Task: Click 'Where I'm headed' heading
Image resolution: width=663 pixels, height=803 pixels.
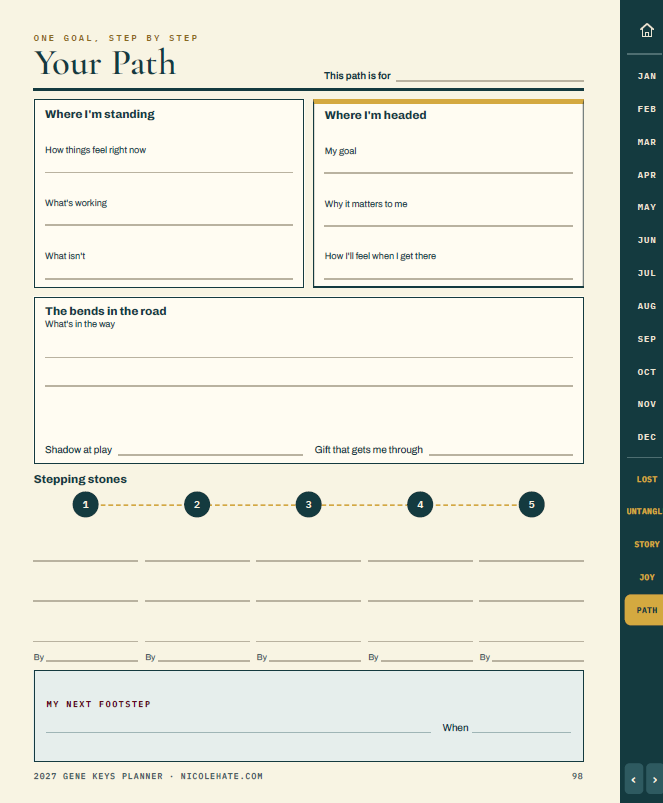Action: point(375,115)
